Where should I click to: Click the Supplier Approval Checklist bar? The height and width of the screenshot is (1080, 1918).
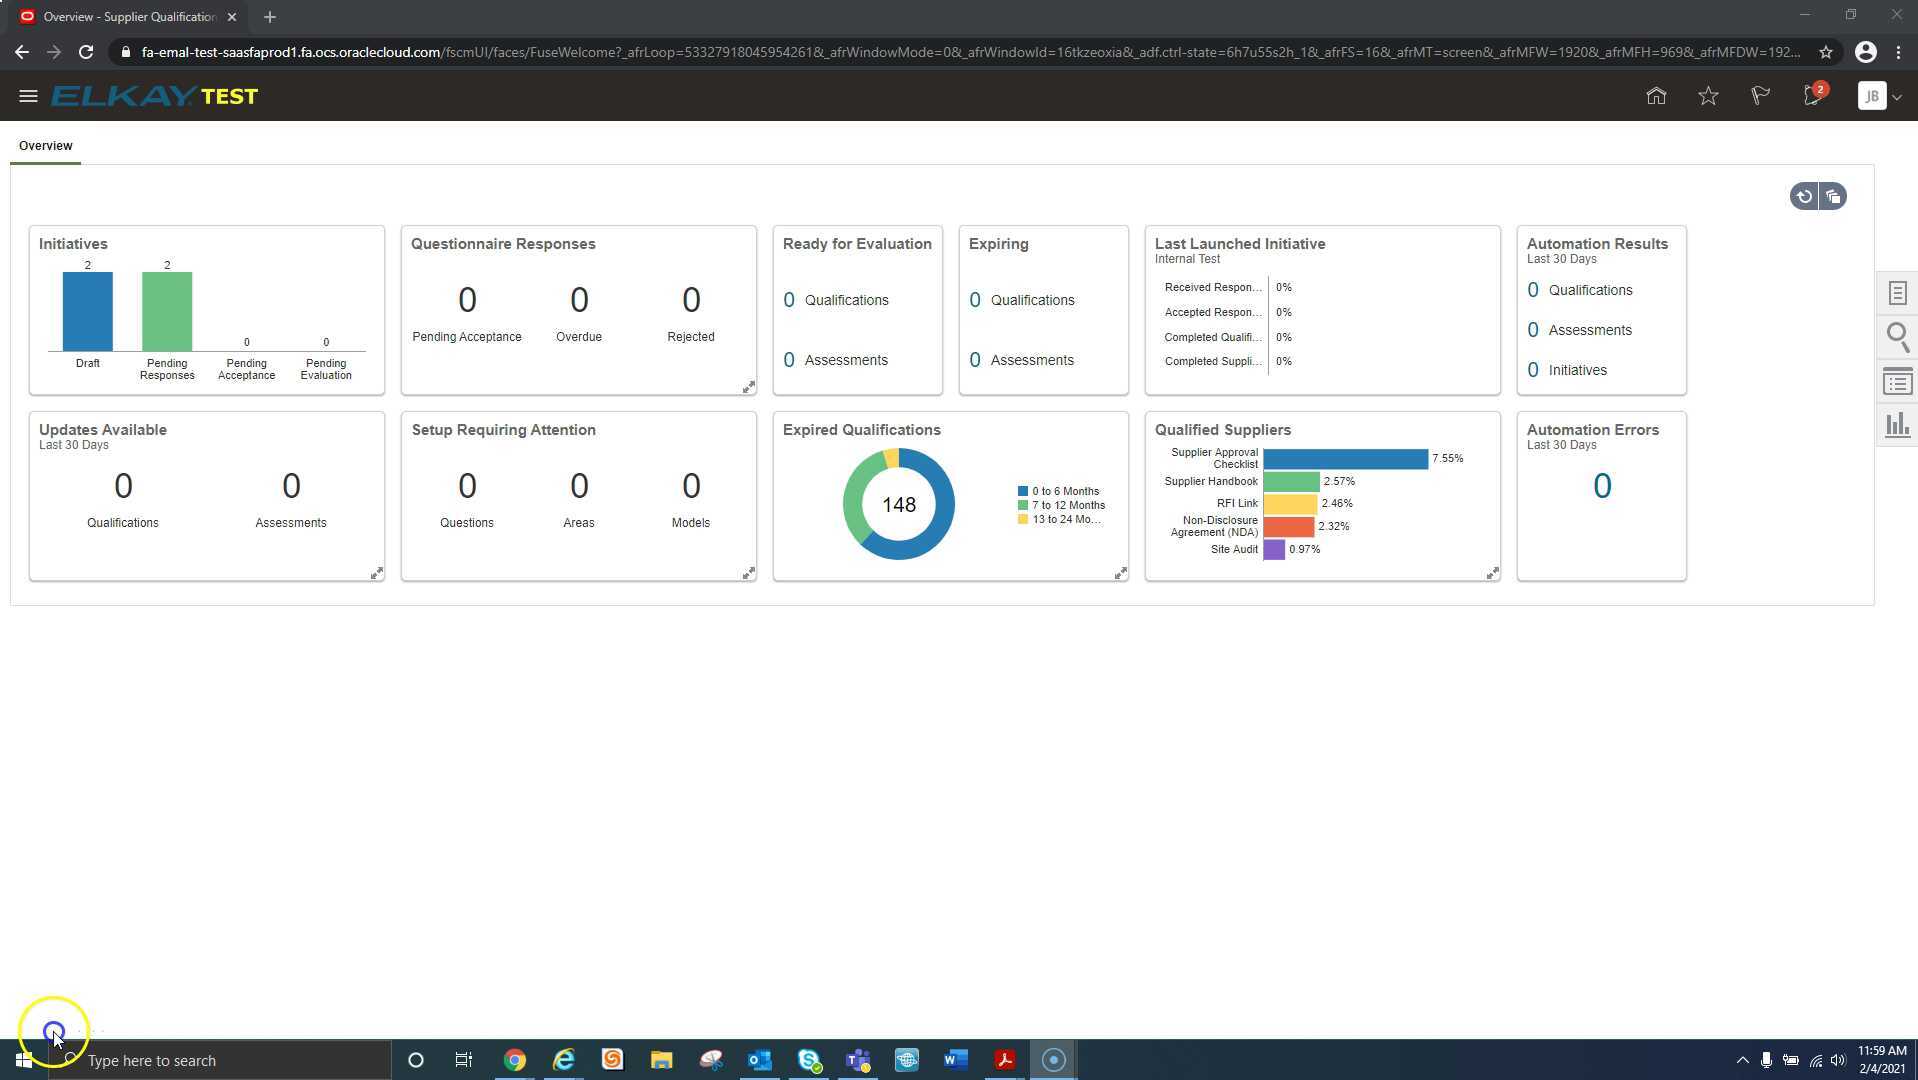[x=1346, y=459]
